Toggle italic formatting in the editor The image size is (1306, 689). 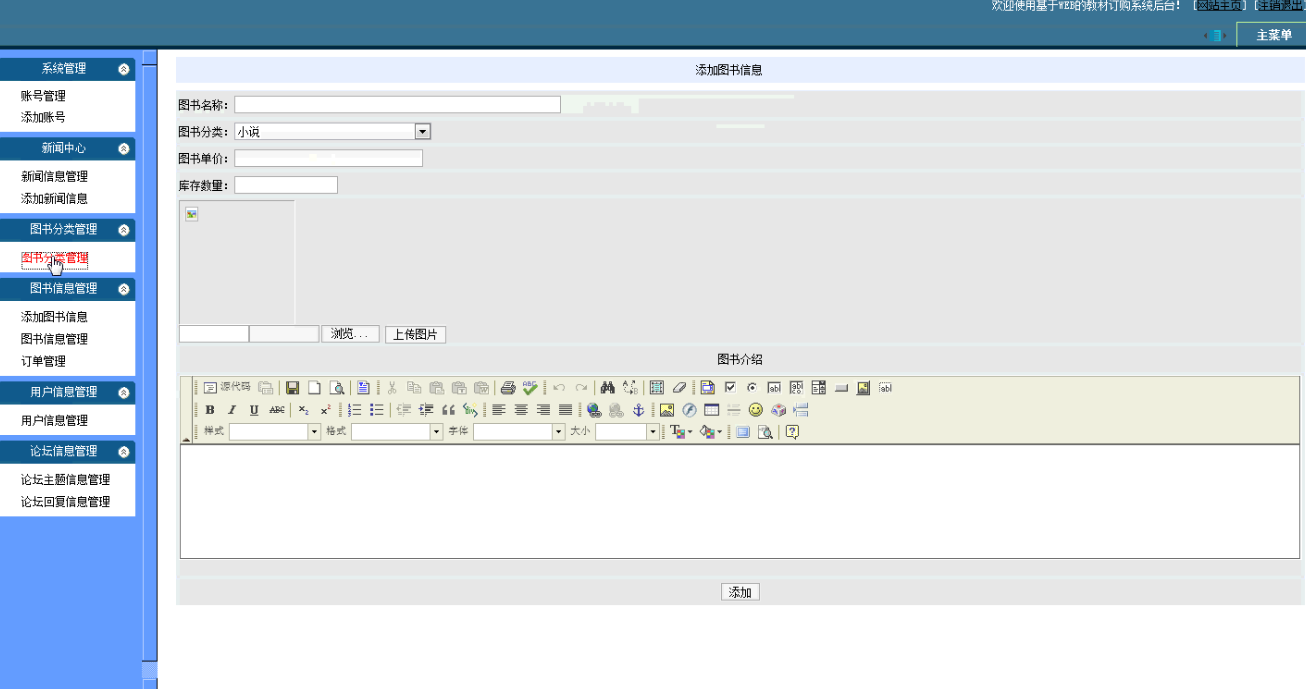point(232,410)
